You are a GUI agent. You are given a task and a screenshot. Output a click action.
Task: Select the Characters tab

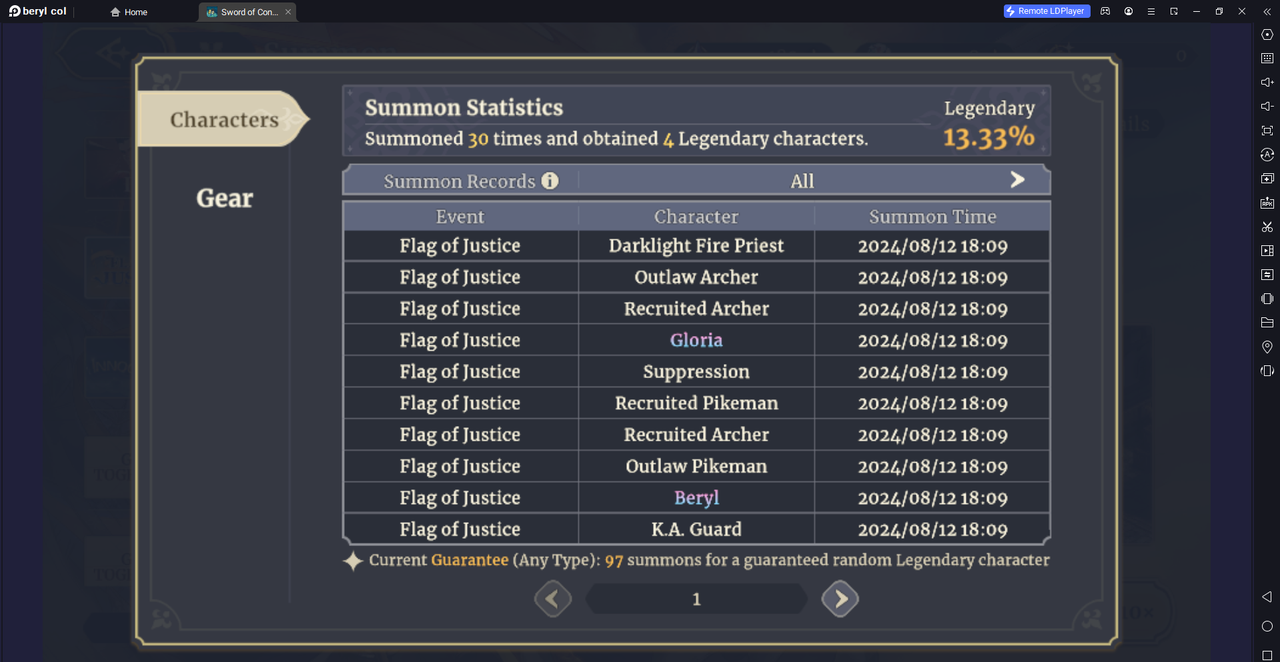[x=223, y=120]
